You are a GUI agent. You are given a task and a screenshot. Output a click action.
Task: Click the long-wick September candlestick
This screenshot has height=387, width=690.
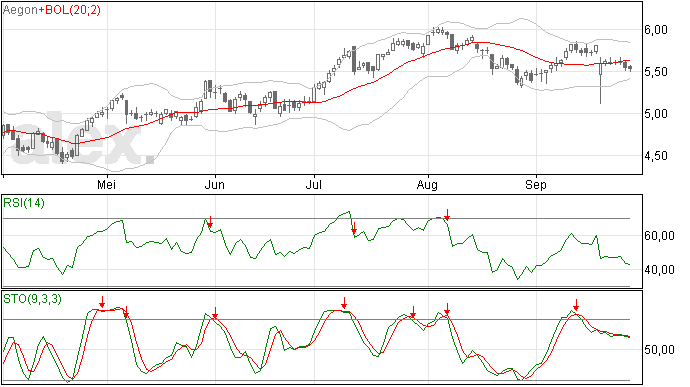point(600,81)
